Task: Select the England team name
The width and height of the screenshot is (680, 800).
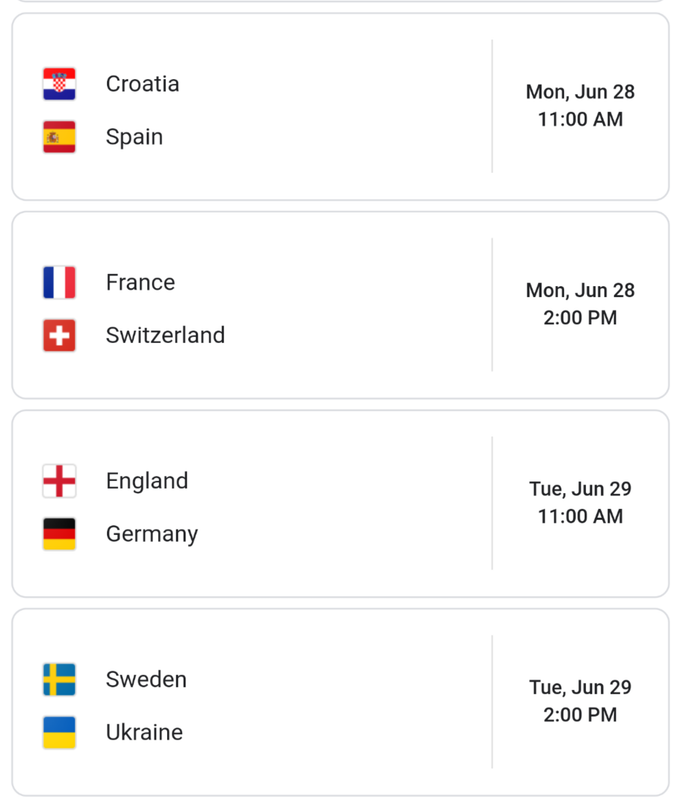Action: (147, 481)
